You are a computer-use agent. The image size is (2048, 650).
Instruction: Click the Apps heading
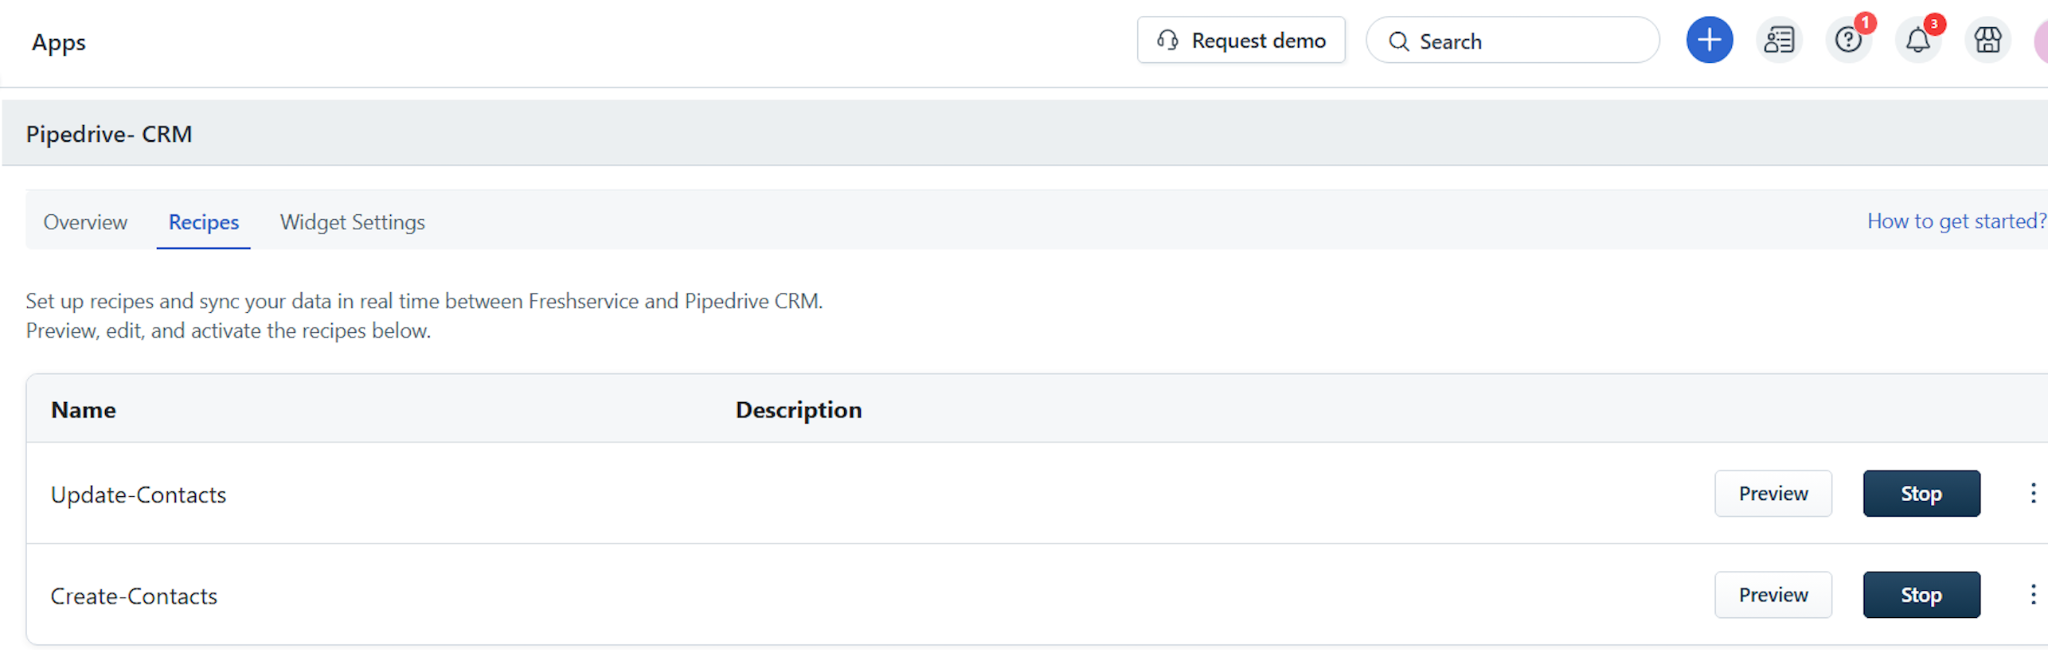58,43
